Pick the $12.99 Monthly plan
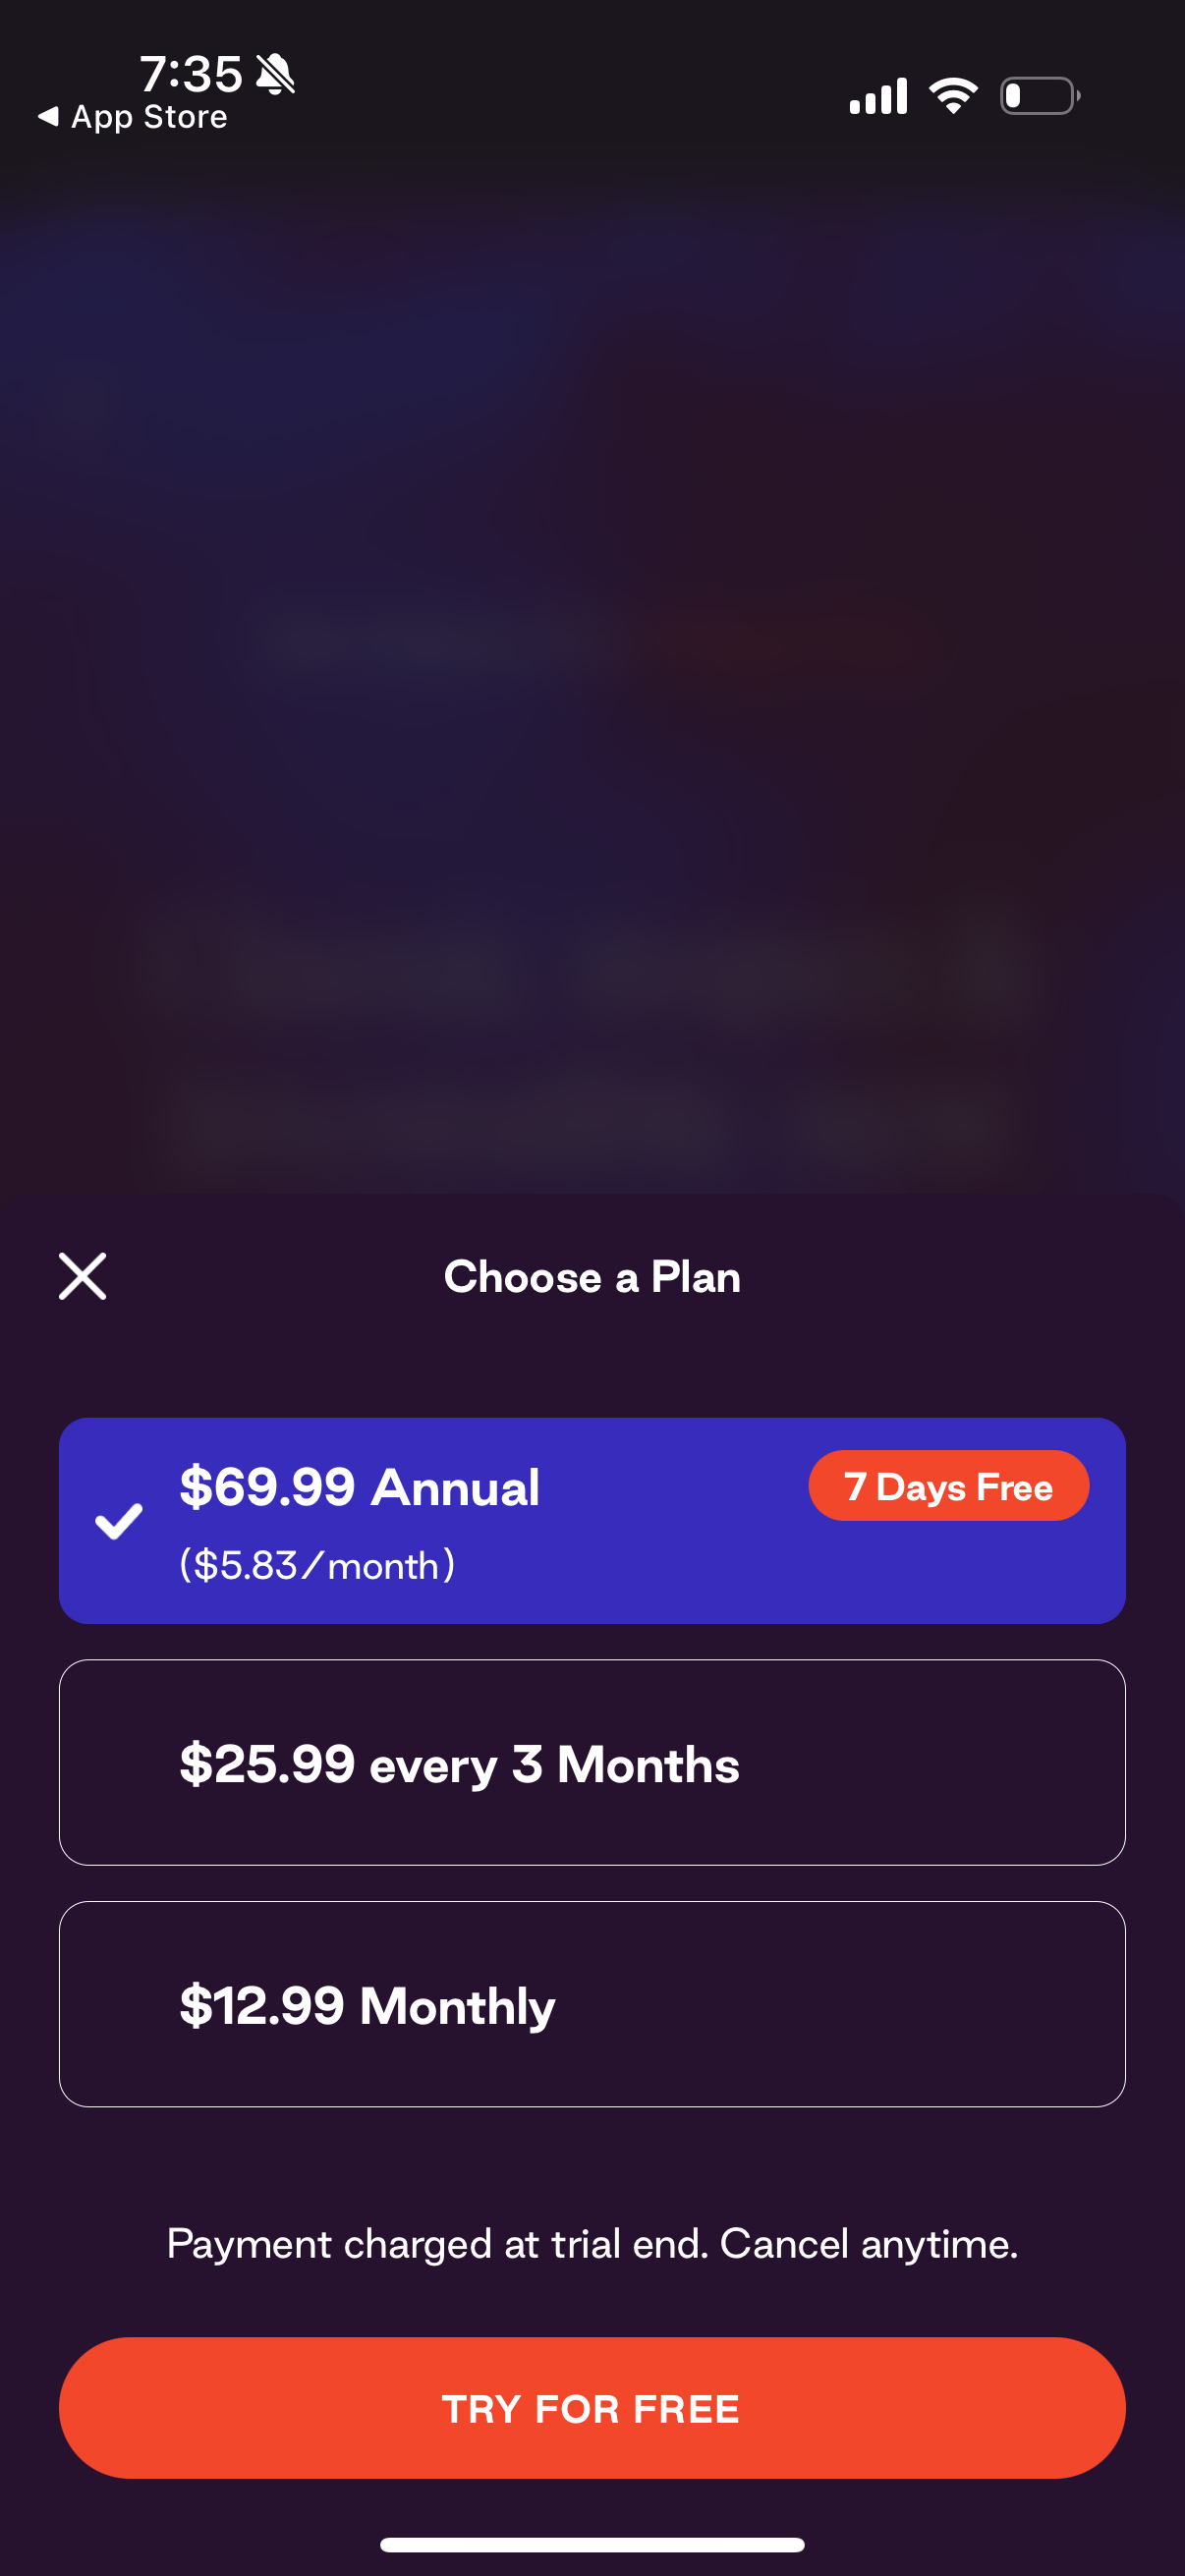Viewport: 1185px width, 2576px height. (592, 2004)
